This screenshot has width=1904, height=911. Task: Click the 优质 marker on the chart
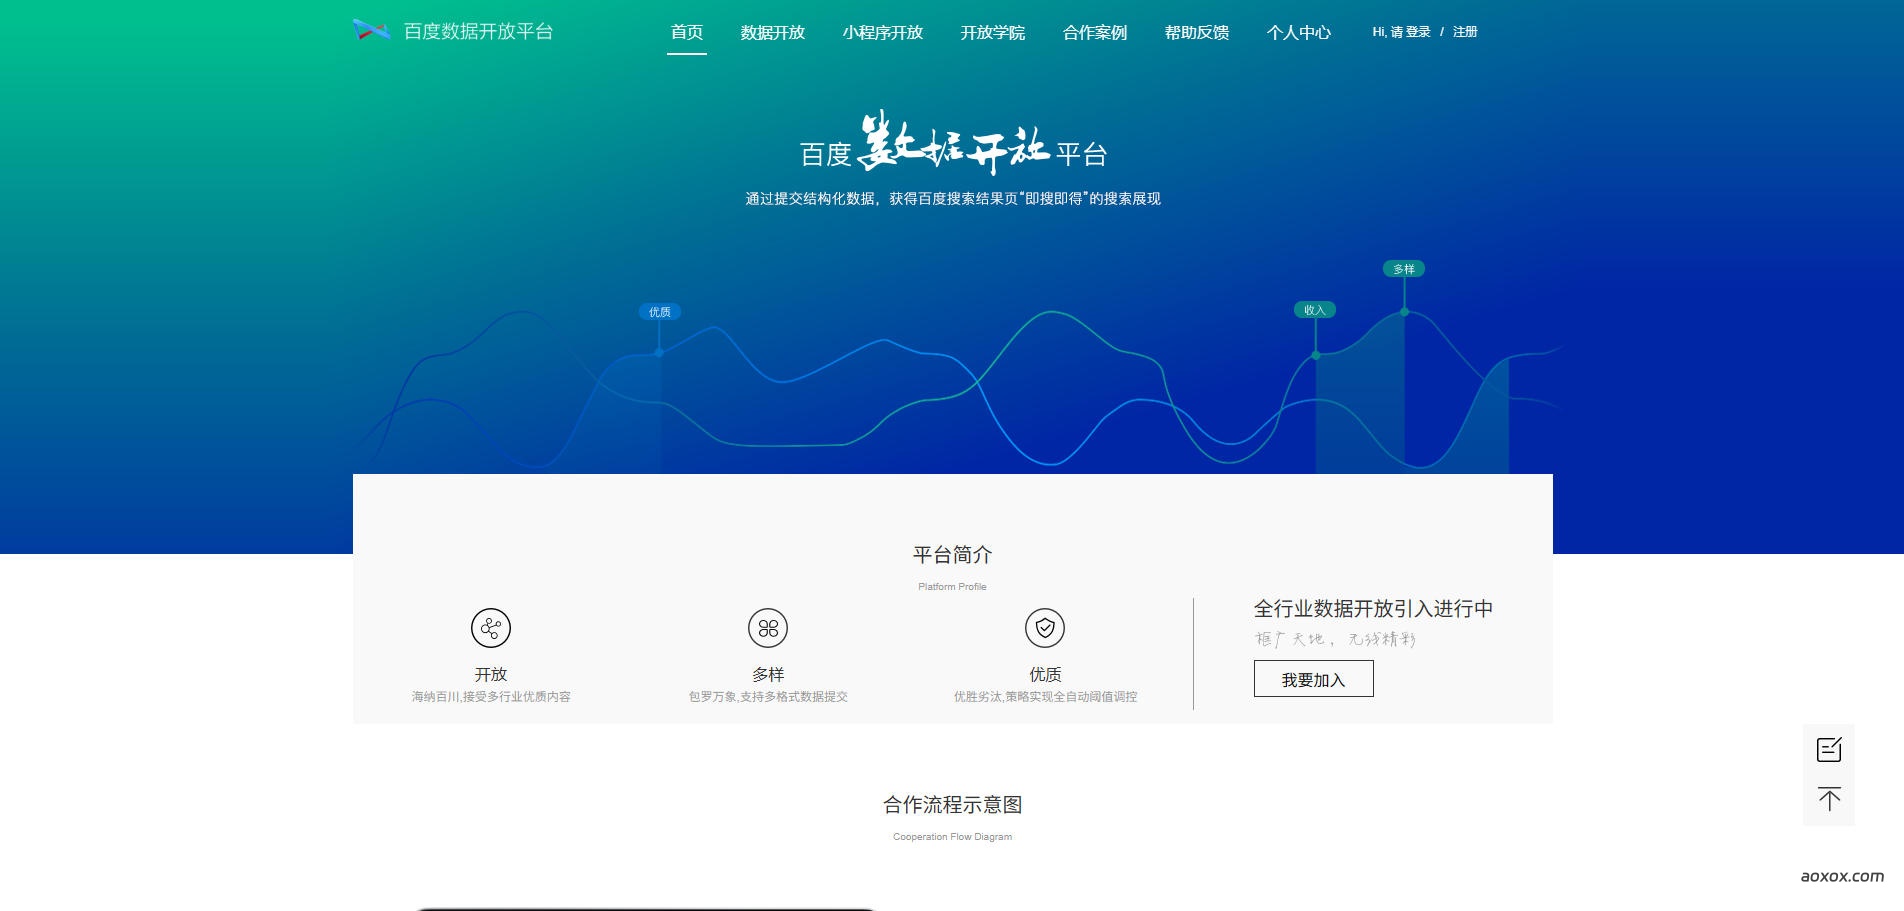coord(658,311)
